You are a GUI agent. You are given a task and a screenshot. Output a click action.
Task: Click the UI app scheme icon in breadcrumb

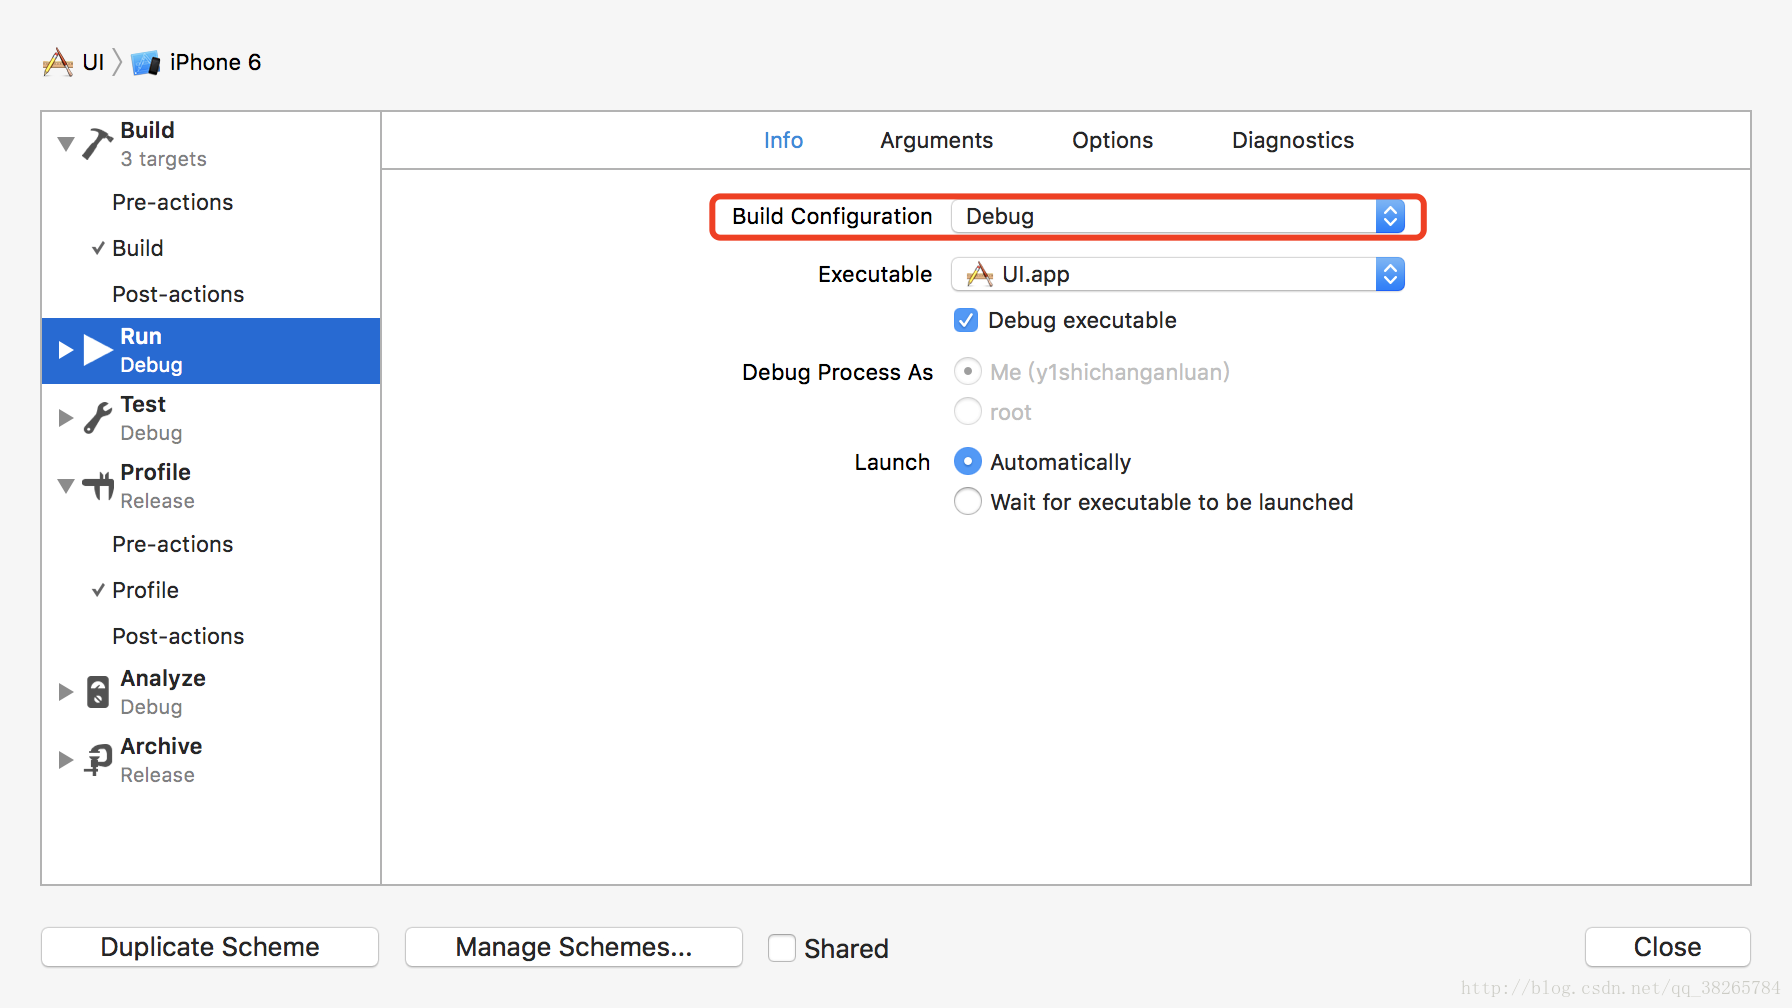click(x=58, y=63)
